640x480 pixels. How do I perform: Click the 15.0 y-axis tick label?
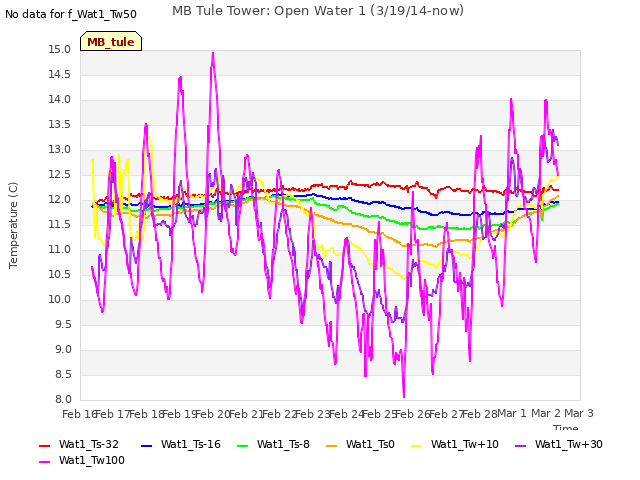[60, 50]
